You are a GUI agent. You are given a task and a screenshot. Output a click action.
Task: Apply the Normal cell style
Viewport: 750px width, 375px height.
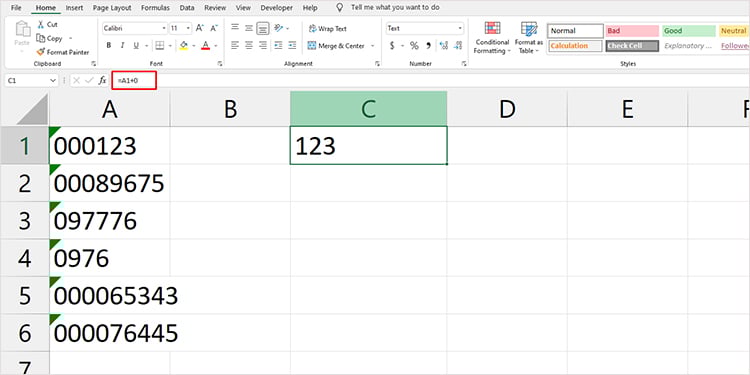click(x=575, y=31)
